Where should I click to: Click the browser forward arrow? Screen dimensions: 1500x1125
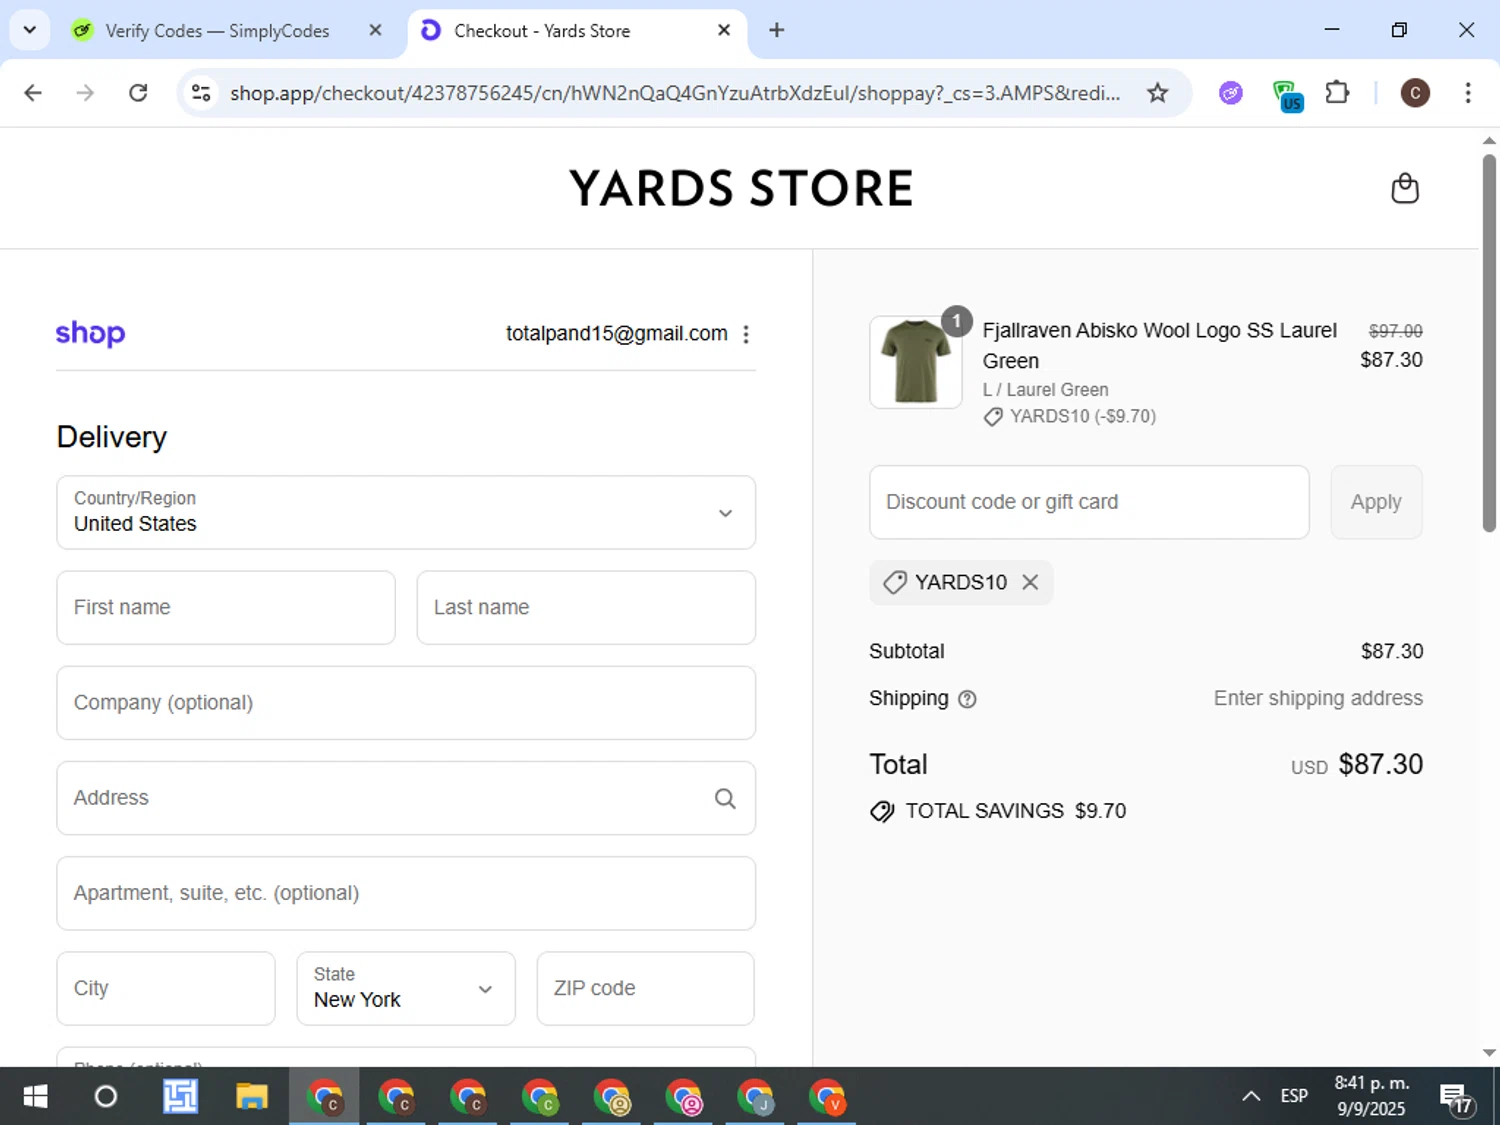pyautogui.click(x=85, y=93)
